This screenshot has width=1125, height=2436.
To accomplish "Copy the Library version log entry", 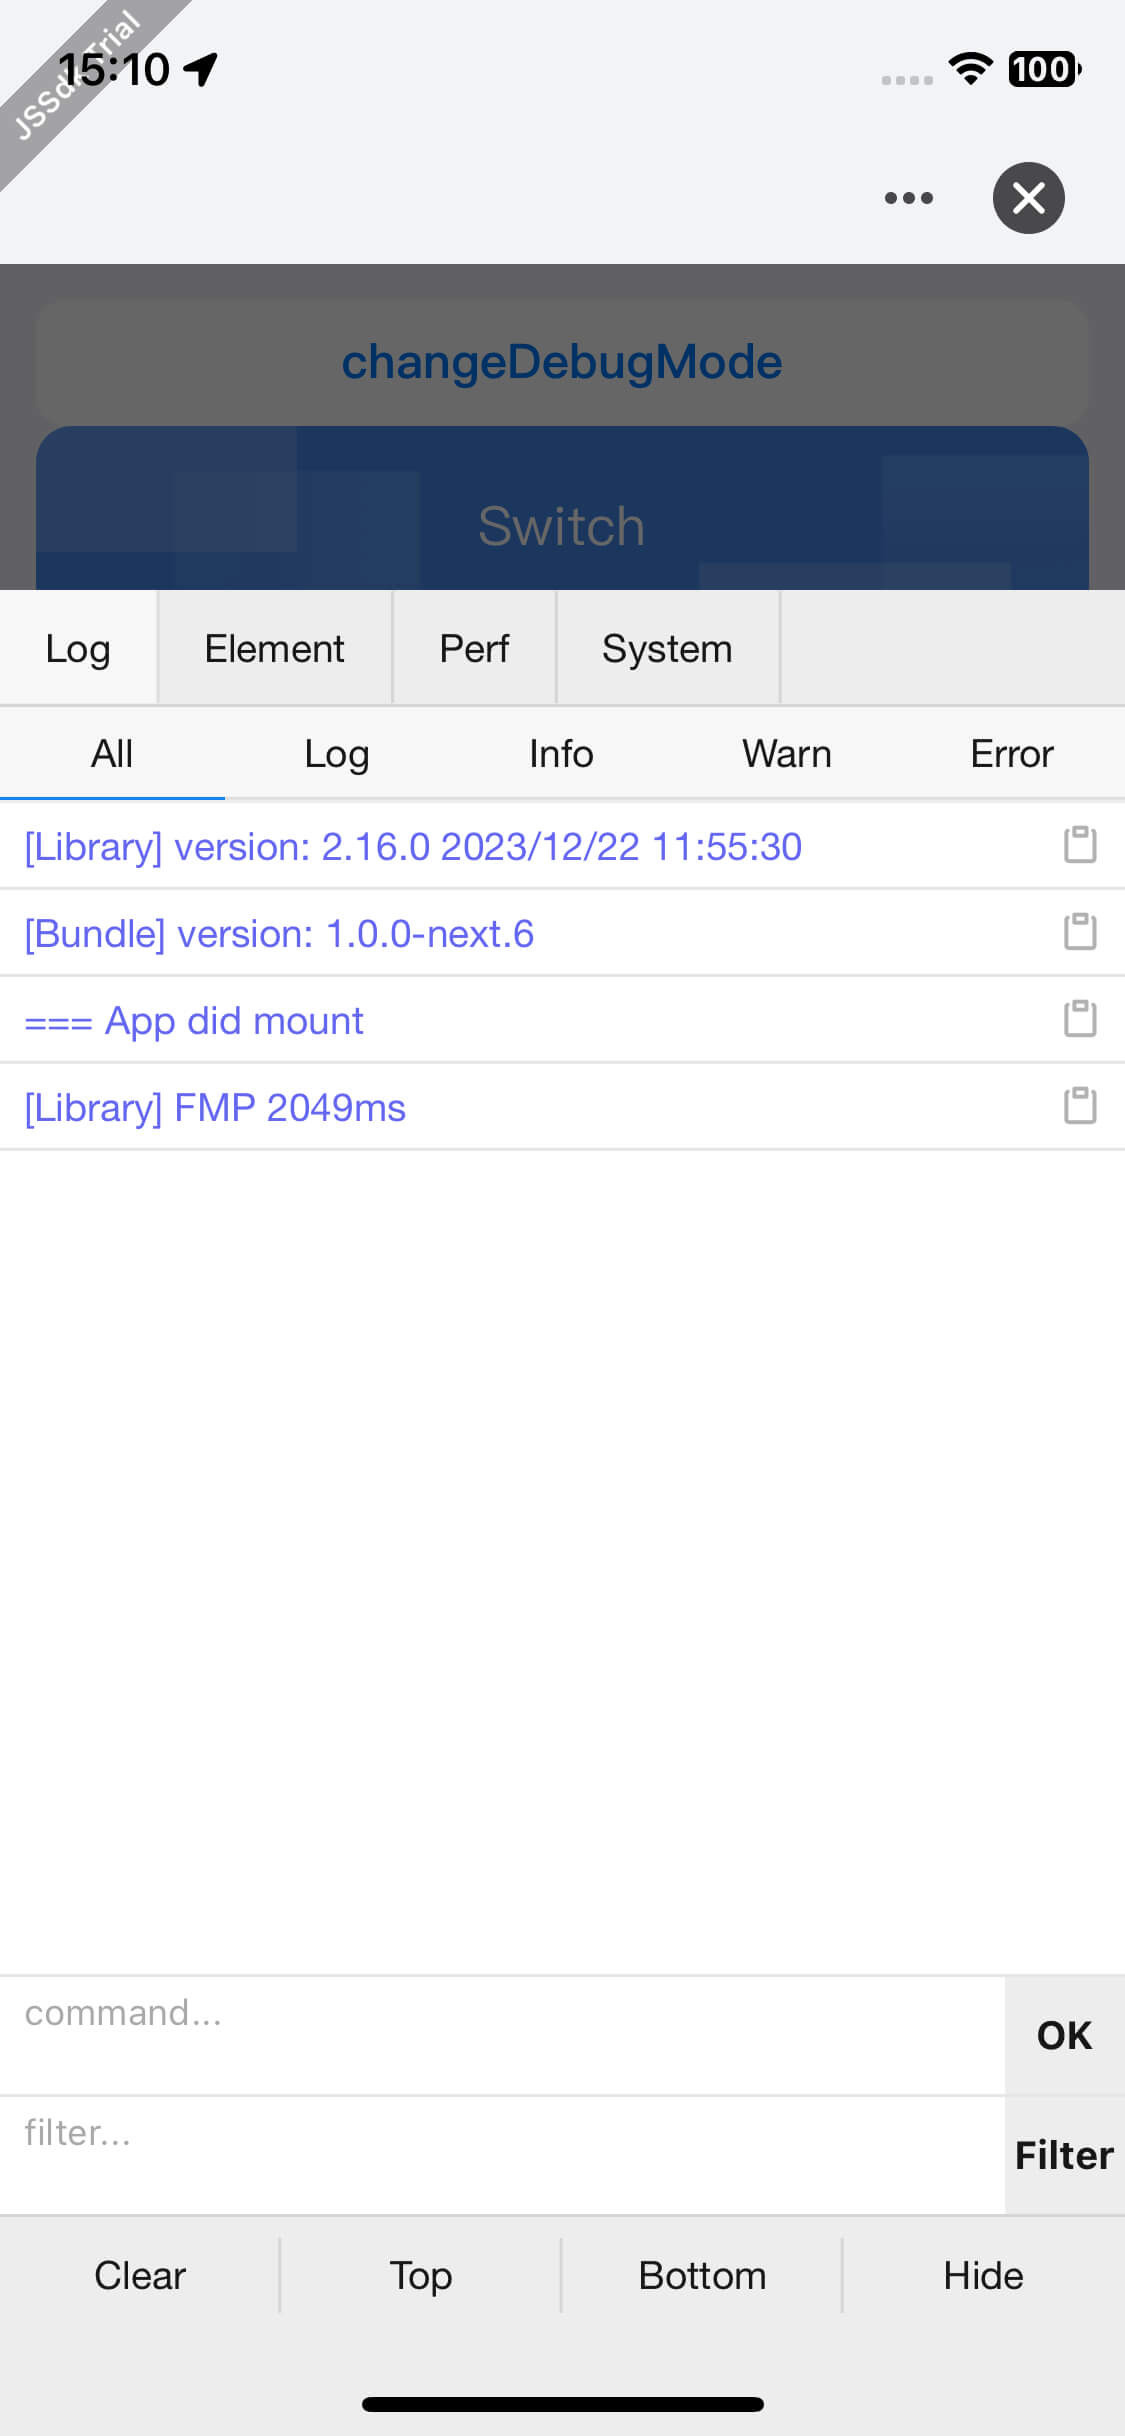I will [x=1080, y=845].
